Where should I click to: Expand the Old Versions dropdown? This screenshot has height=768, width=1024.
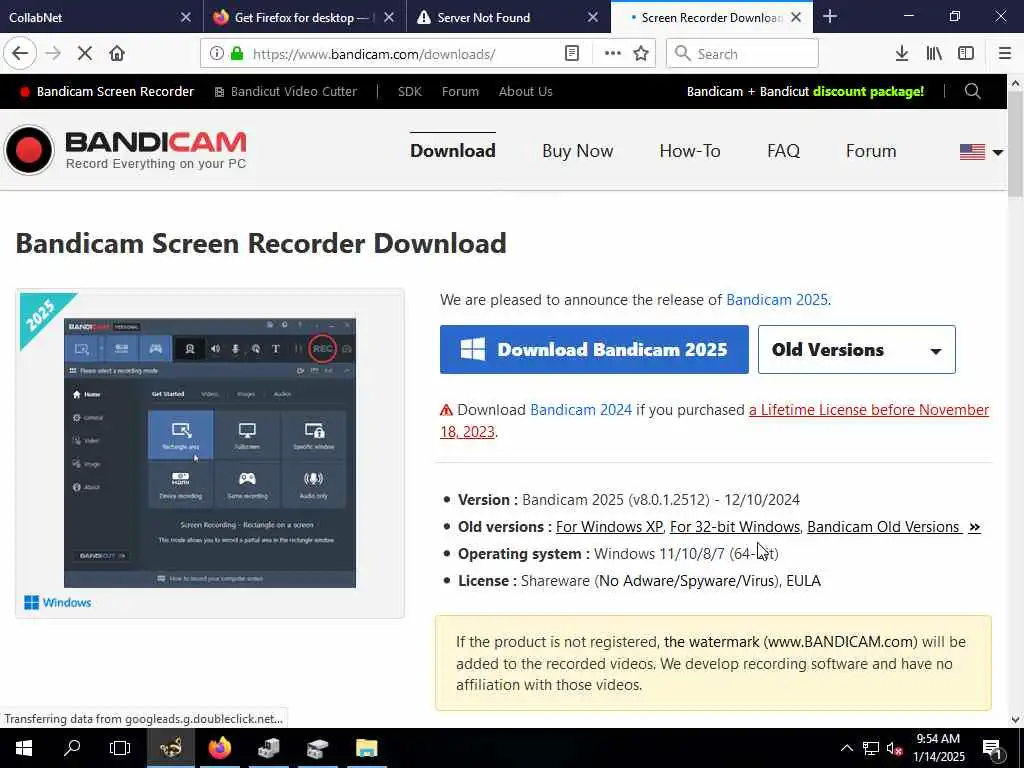point(856,349)
